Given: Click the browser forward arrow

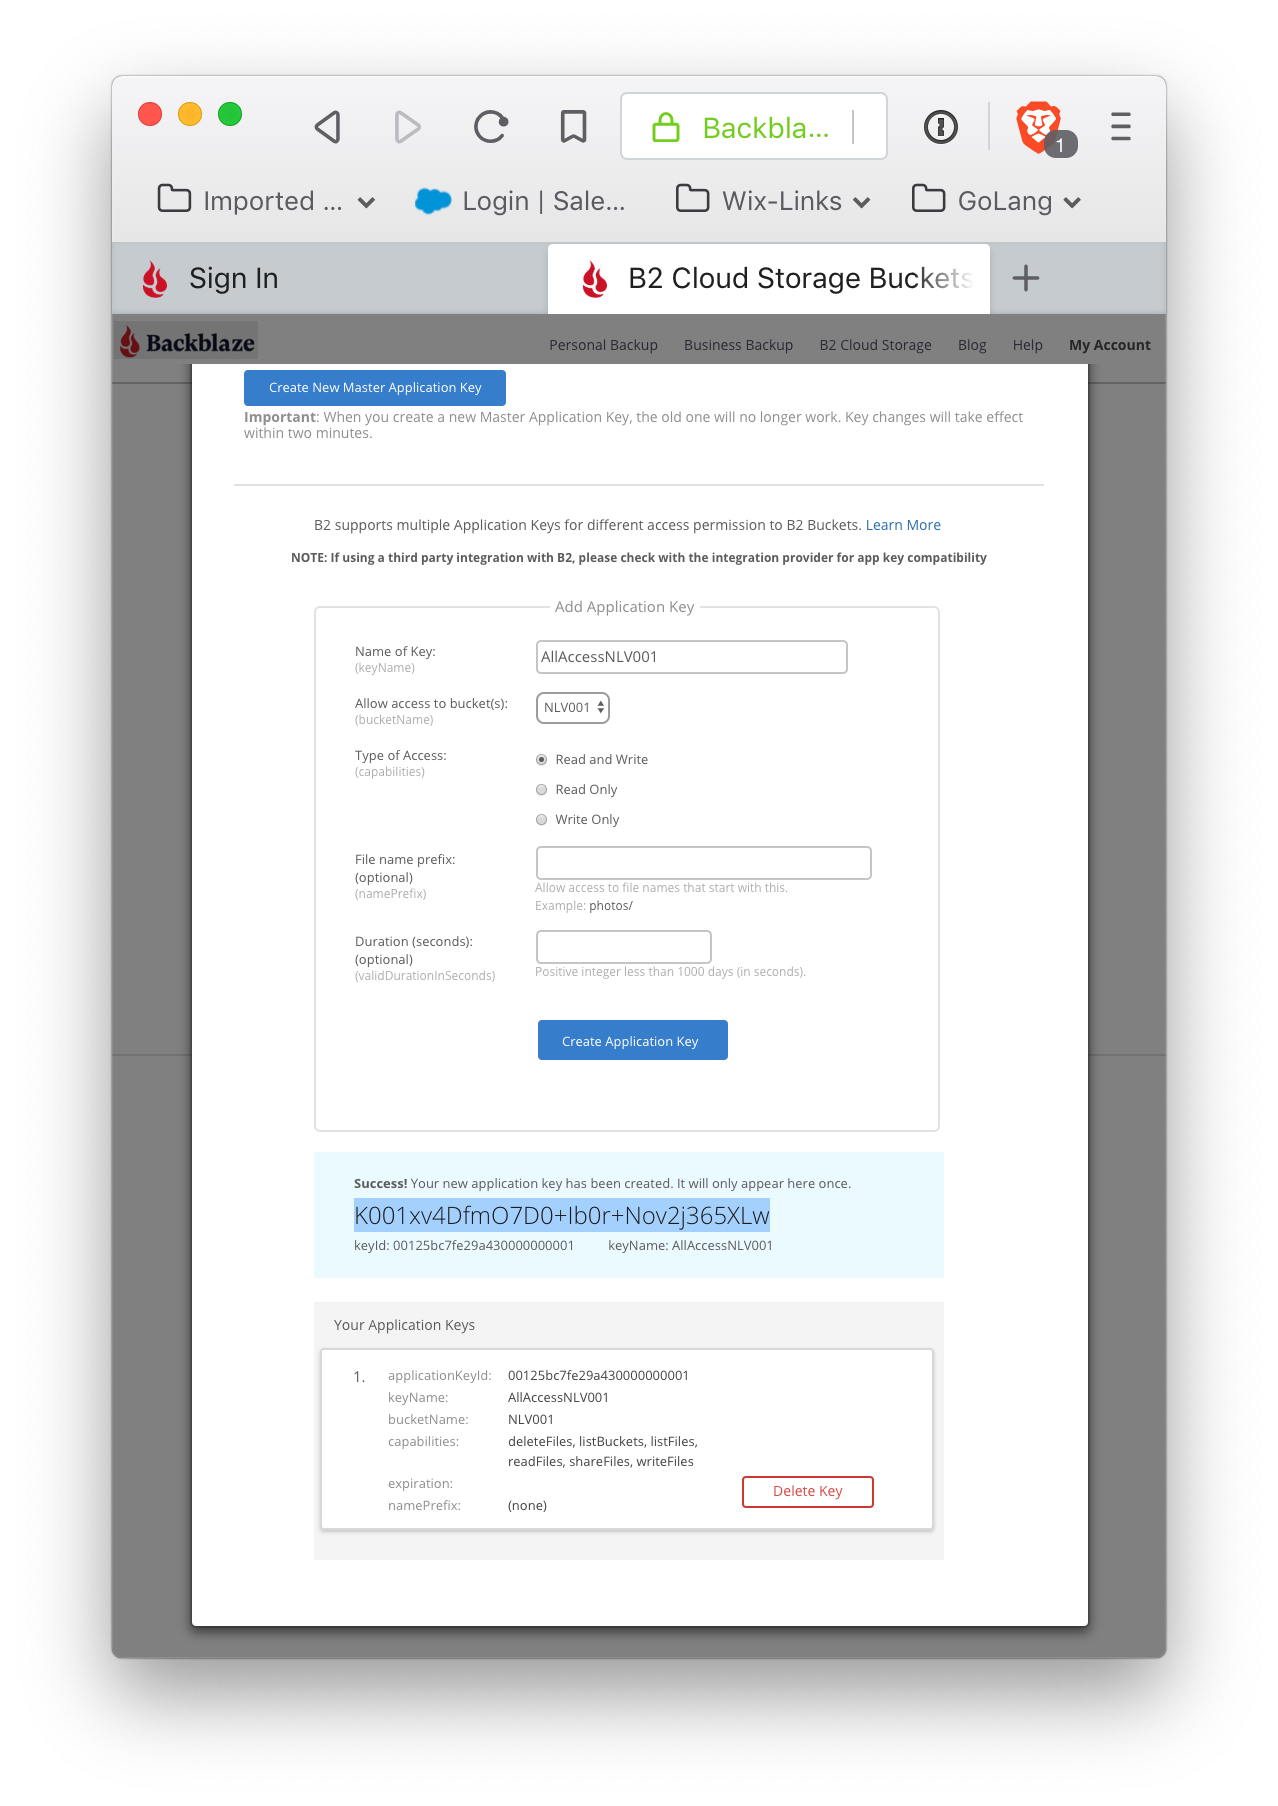Looking at the screenshot, I should point(407,127).
